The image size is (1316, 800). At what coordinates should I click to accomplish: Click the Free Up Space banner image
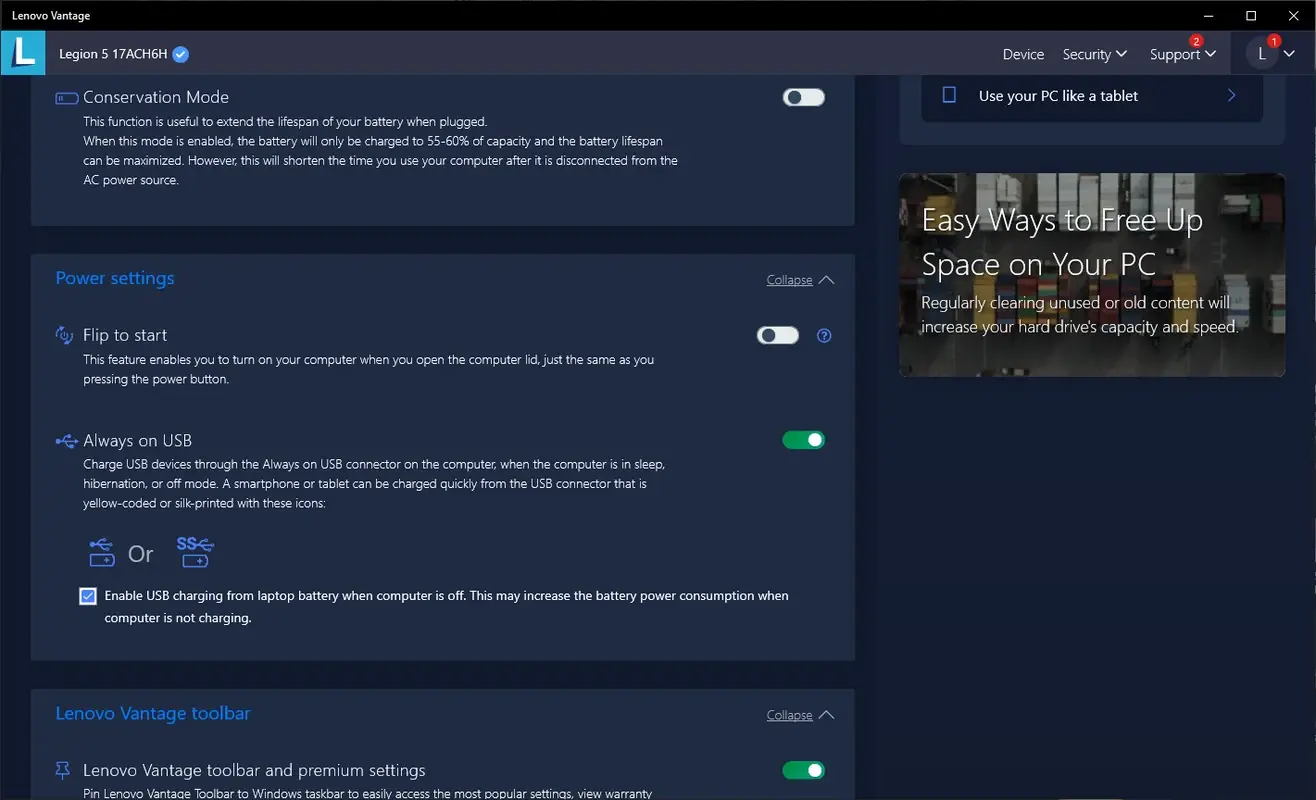(x=1091, y=274)
